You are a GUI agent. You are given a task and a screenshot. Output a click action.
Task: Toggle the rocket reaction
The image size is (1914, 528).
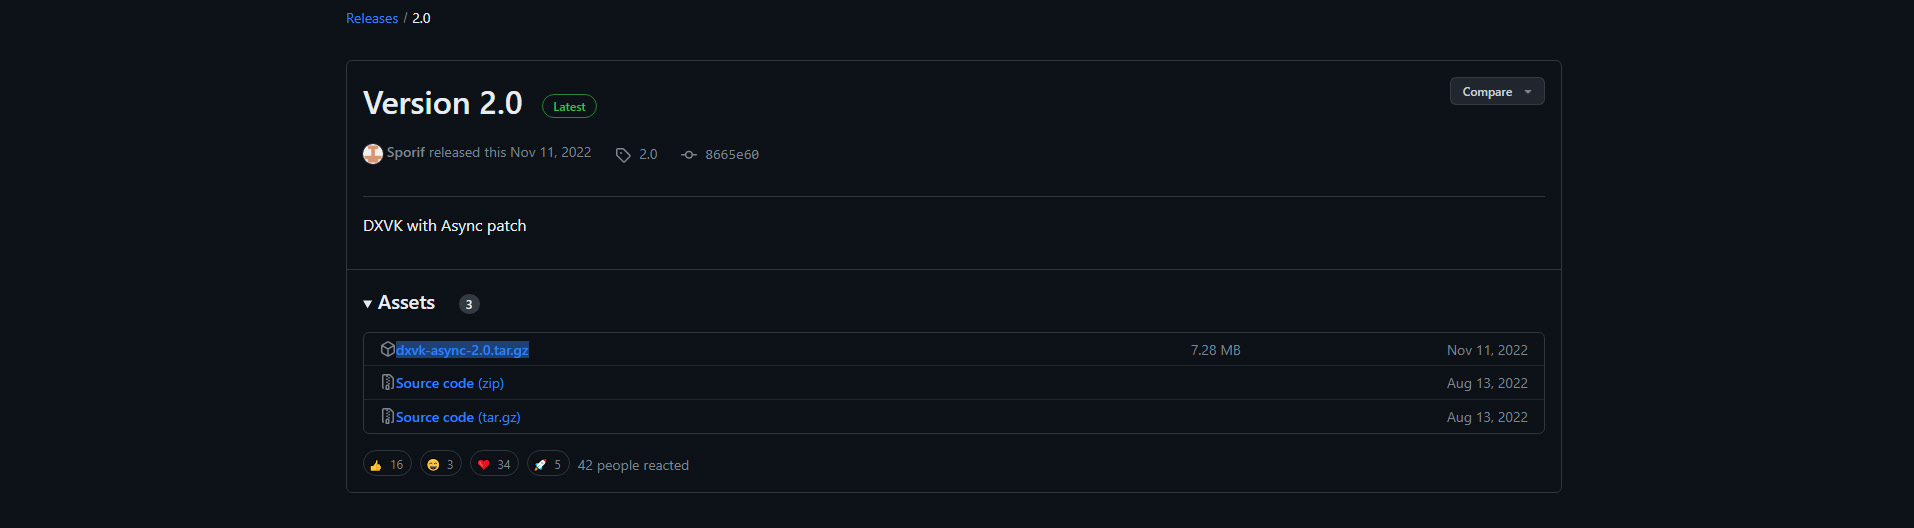point(548,464)
